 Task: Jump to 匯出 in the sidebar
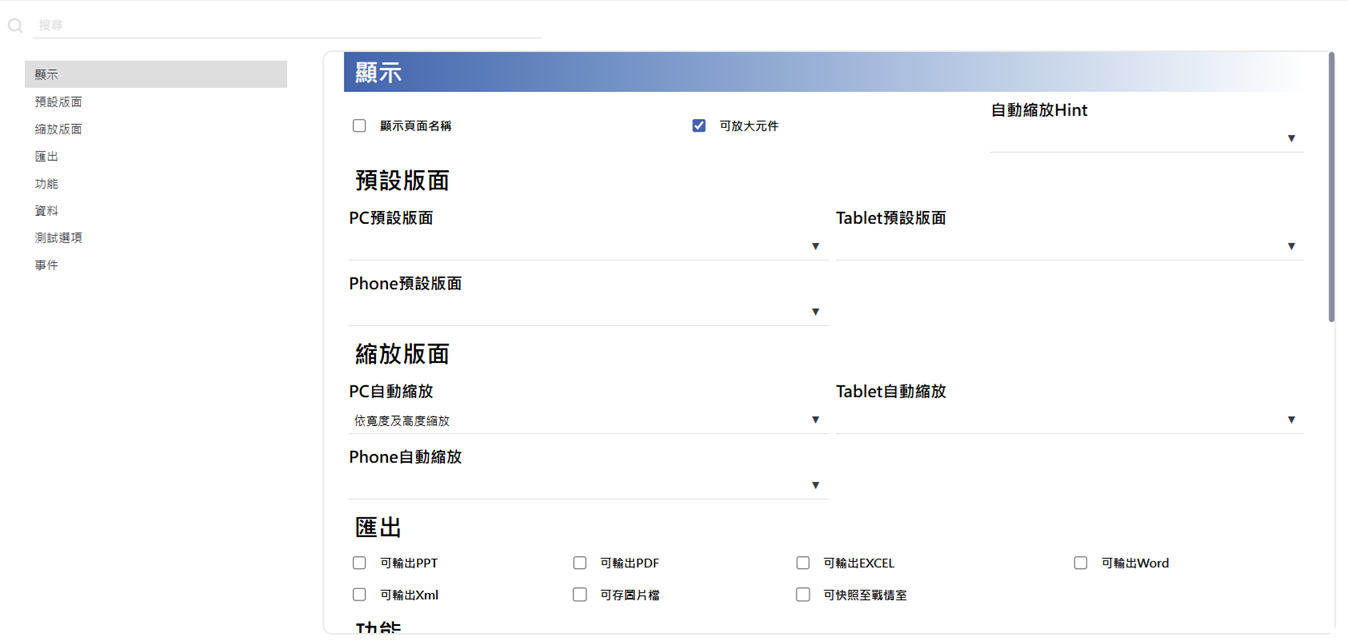point(46,156)
